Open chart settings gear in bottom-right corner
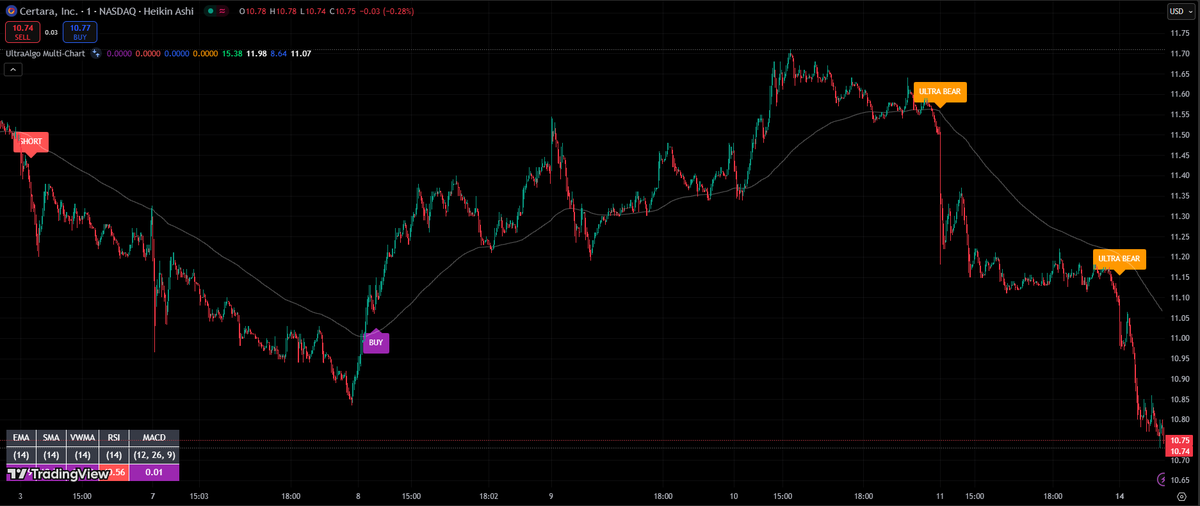The height and width of the screenshot is (506, 1200). (1180, 495)
